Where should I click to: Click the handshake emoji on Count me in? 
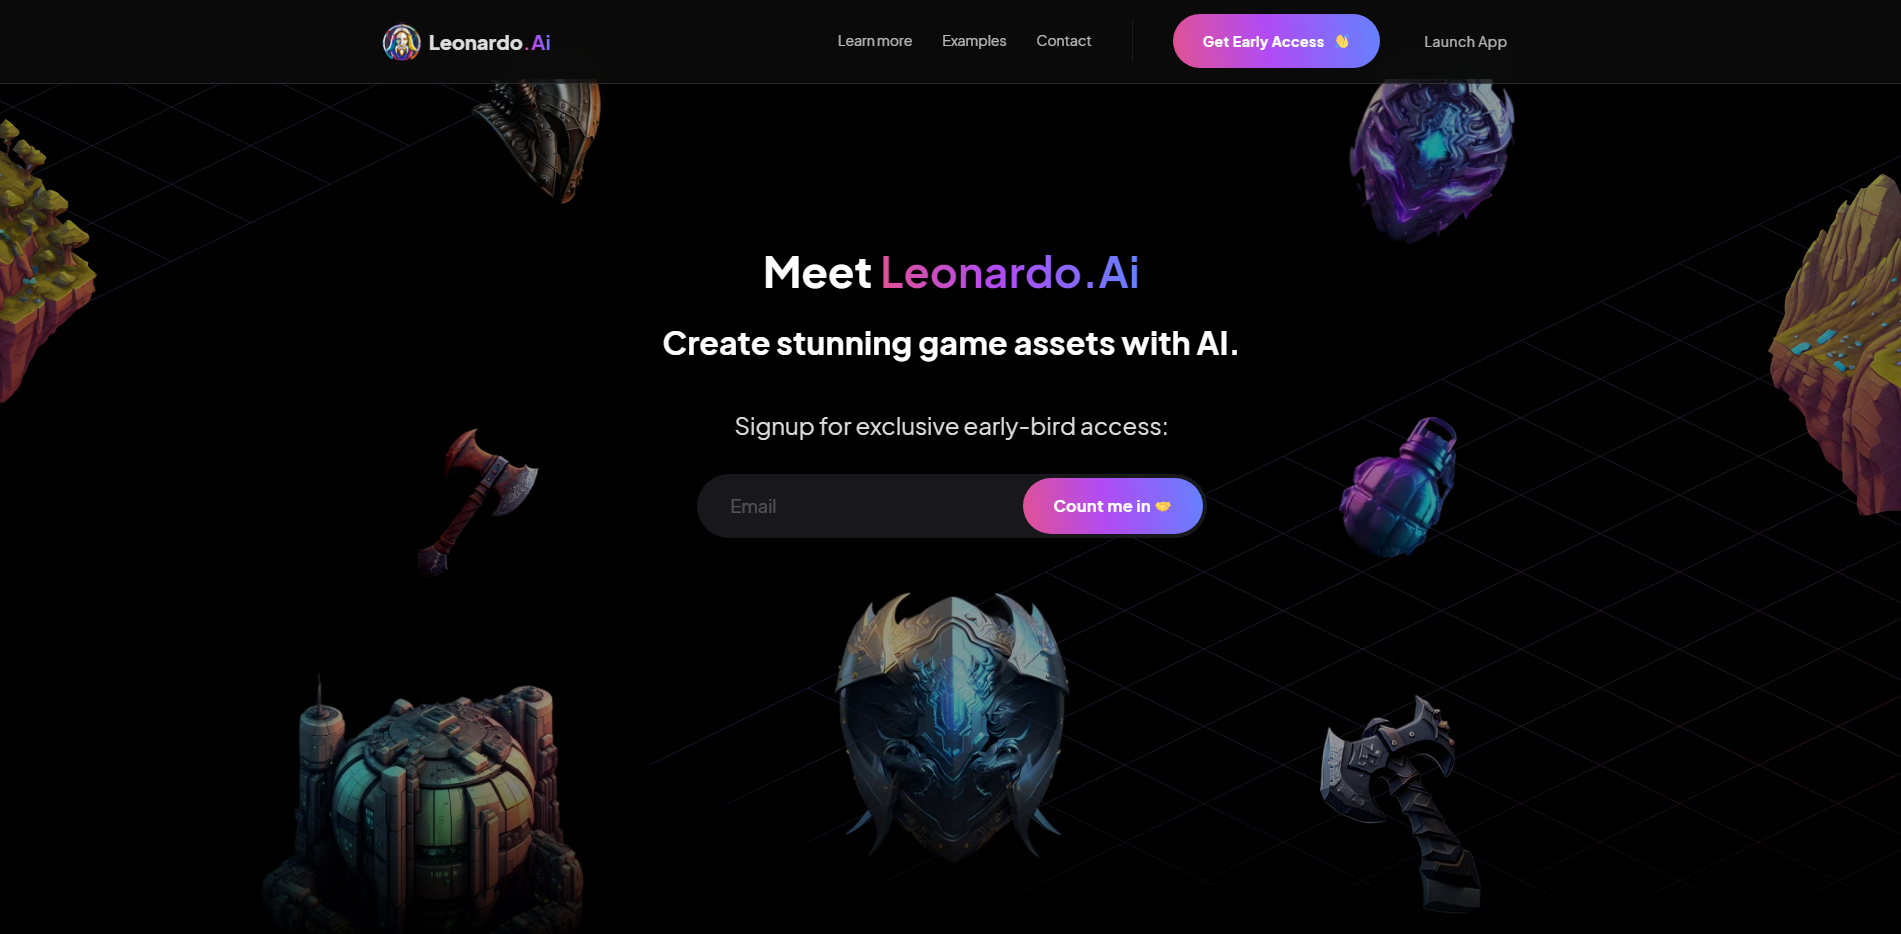[1163, 506]
